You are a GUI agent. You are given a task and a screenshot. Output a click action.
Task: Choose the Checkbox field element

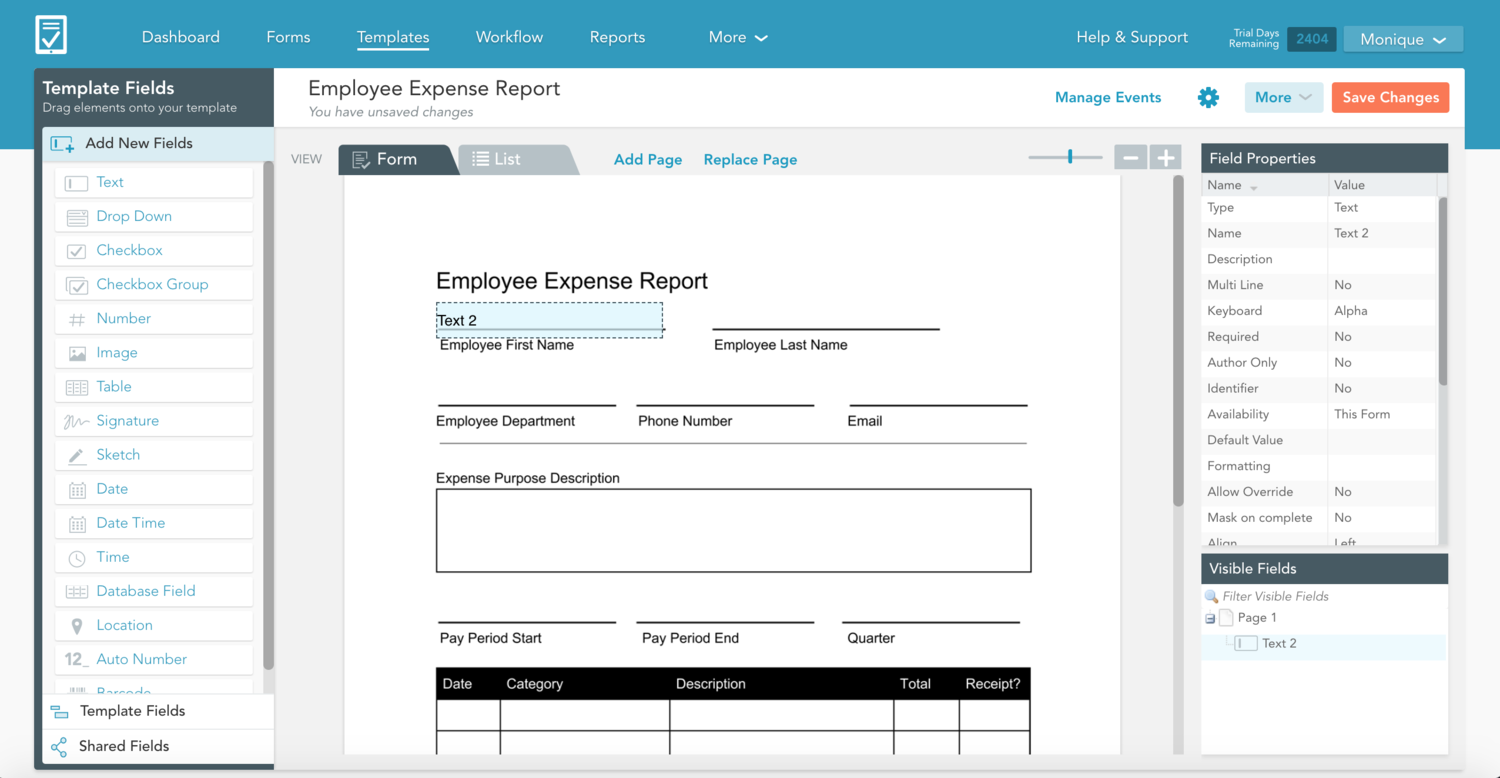point(154,250)
